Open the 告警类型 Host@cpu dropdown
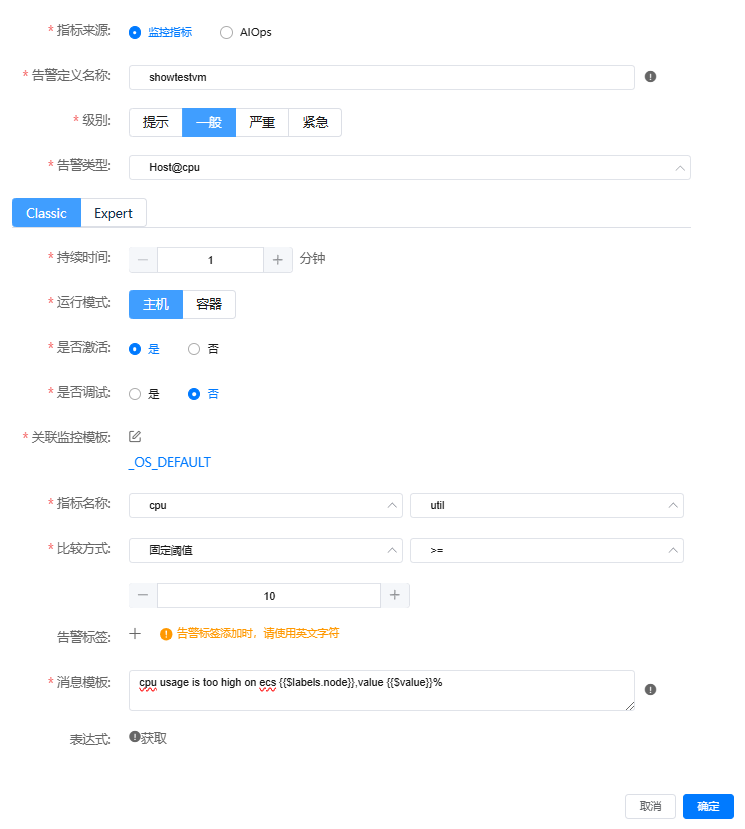Viewport: 745px width, 829px height. tap(409, 167)
